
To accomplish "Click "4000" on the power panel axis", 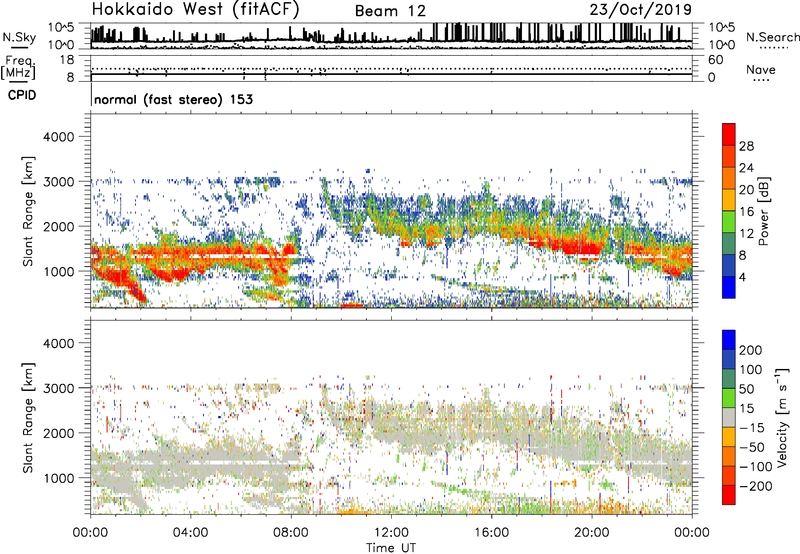I will pyautogui.click(x=58, y=137).
